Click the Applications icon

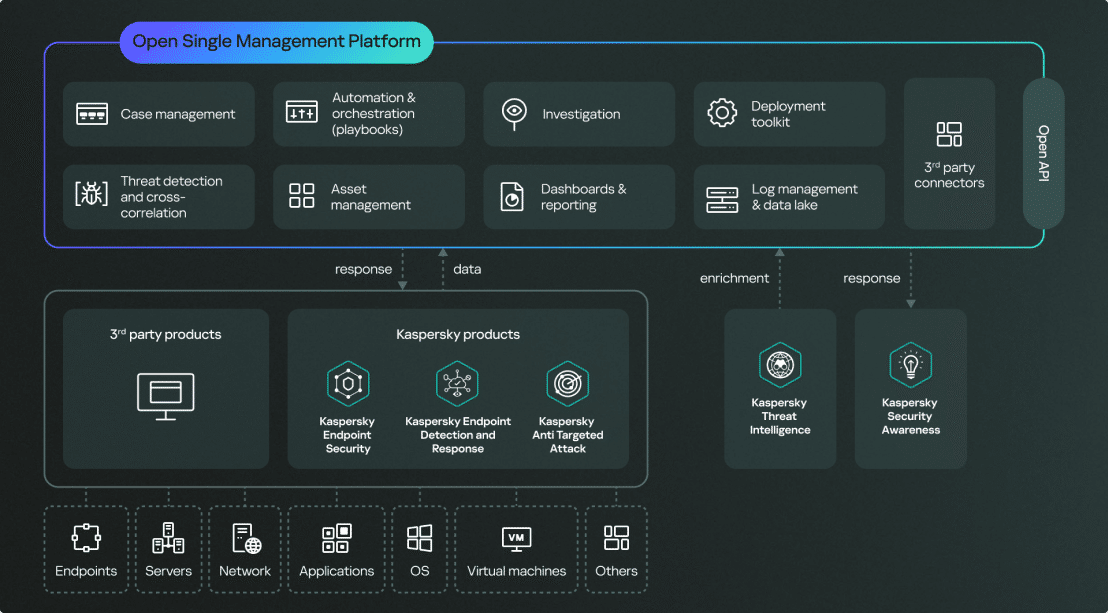[336, 538]
